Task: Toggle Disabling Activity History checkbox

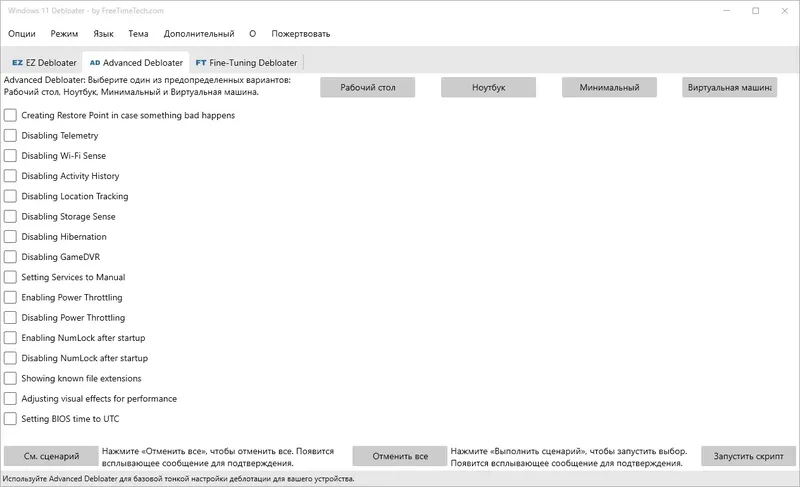Action: point(10,176)
